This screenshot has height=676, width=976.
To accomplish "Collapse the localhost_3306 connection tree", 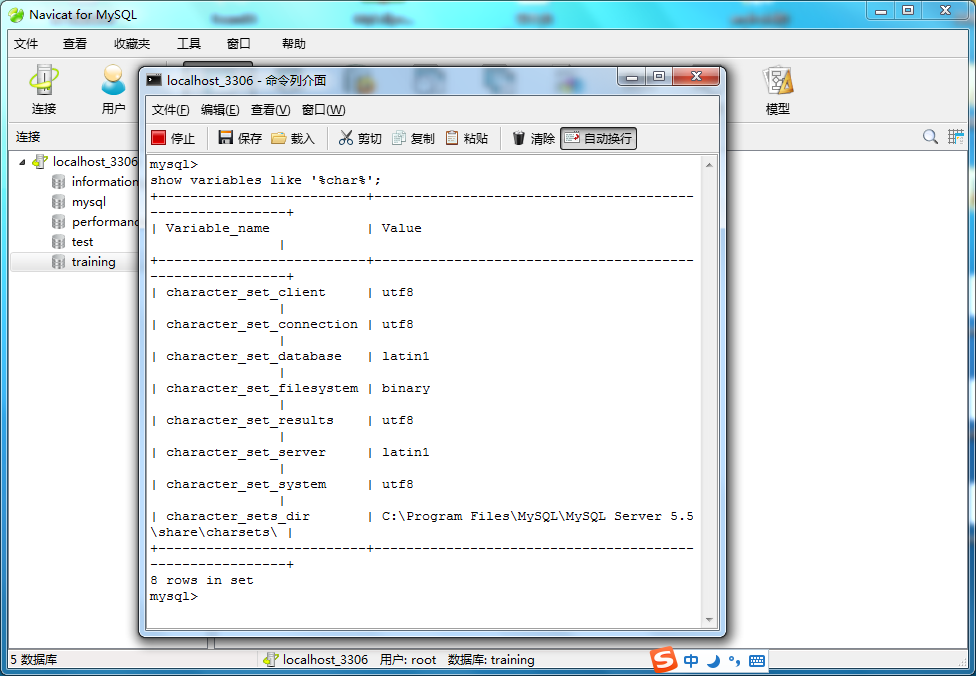I will click(24, 161).
